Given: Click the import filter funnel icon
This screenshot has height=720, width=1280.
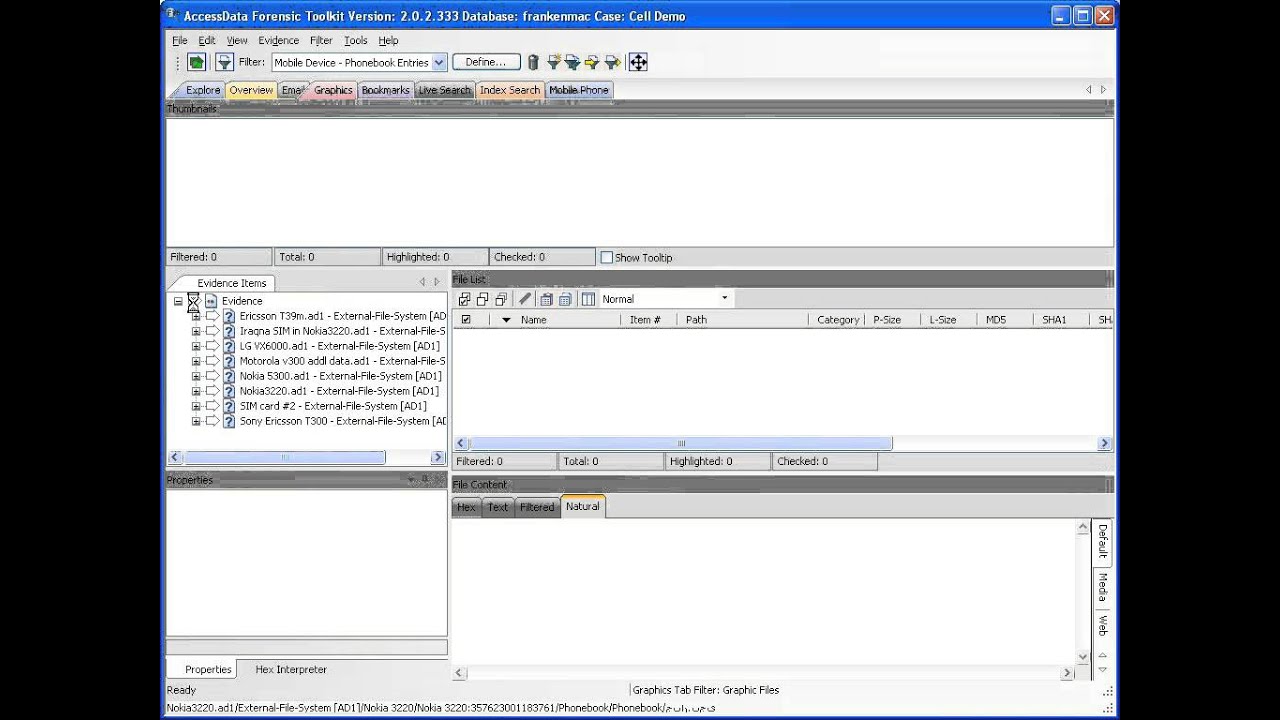Looking at the screenshot, I should (591, 62).
